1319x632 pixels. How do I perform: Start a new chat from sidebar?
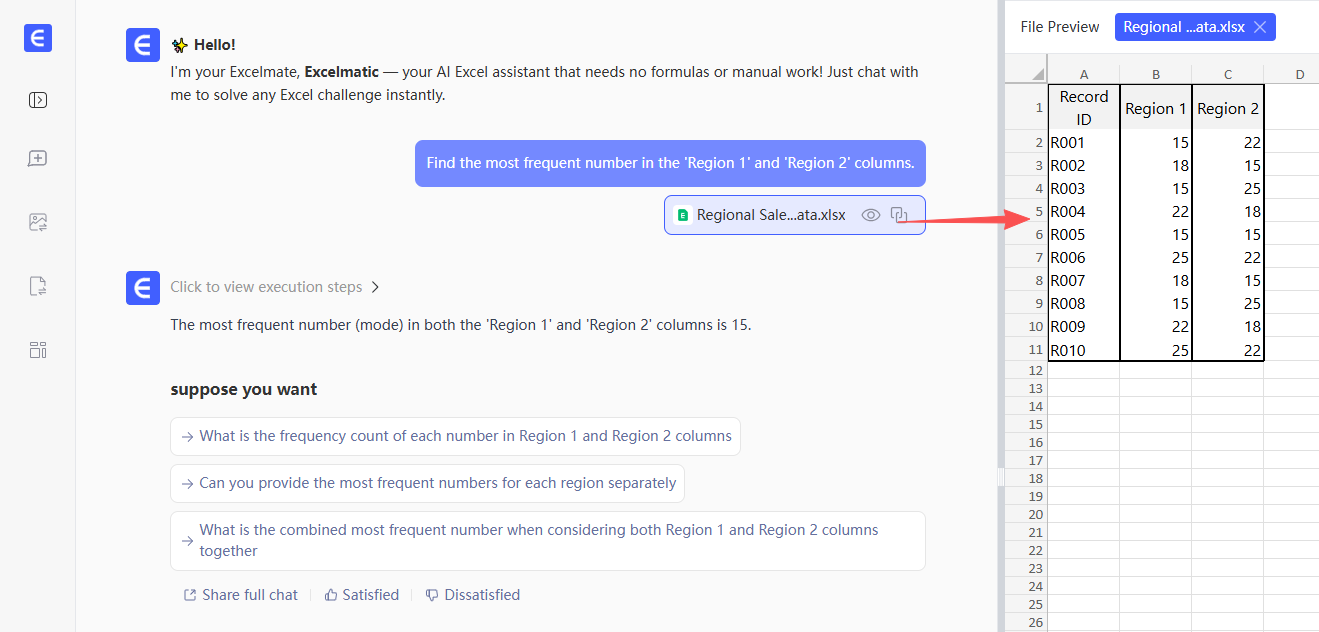pos(38,159)
